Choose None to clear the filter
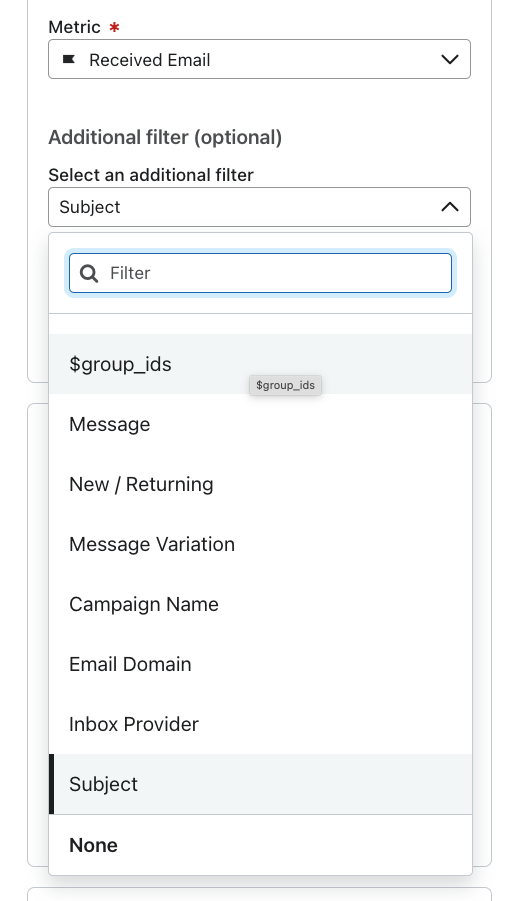Screen dimensions: 519x901 (260, 845)
